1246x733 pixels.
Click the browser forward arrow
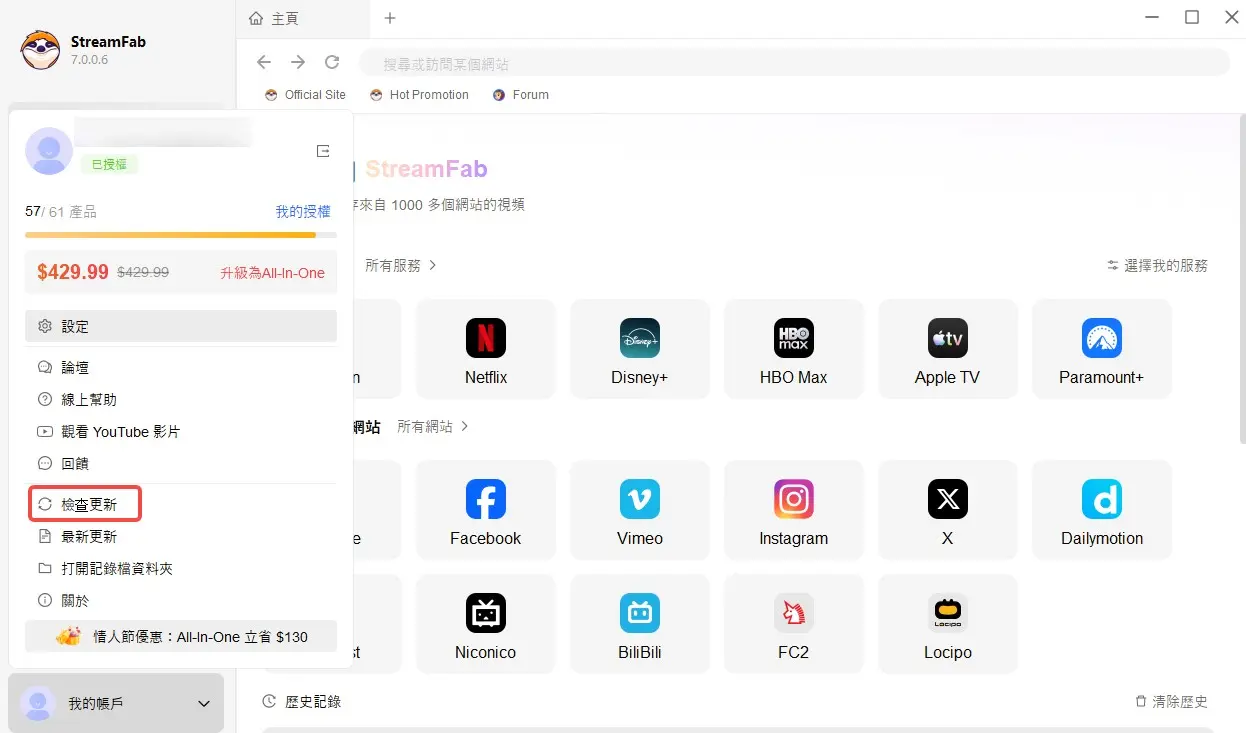point(298,62)
